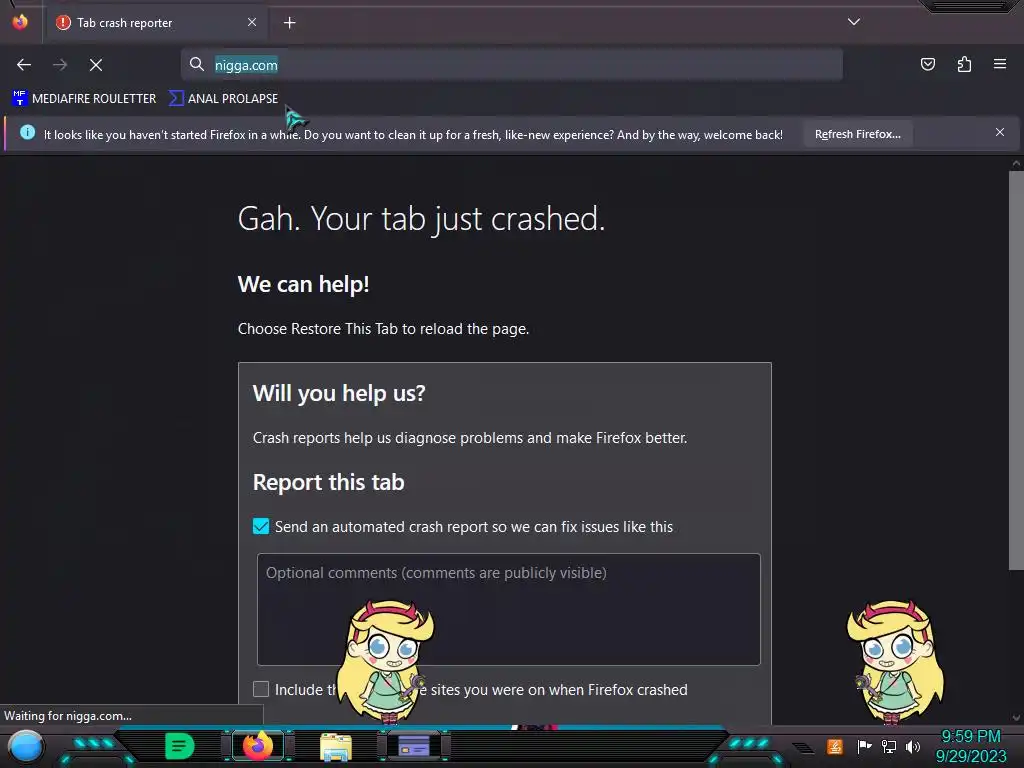Click the 'We can help!' heading
Screen dimensions: 1024x768
pyautogui.click(x=304, y=284)
